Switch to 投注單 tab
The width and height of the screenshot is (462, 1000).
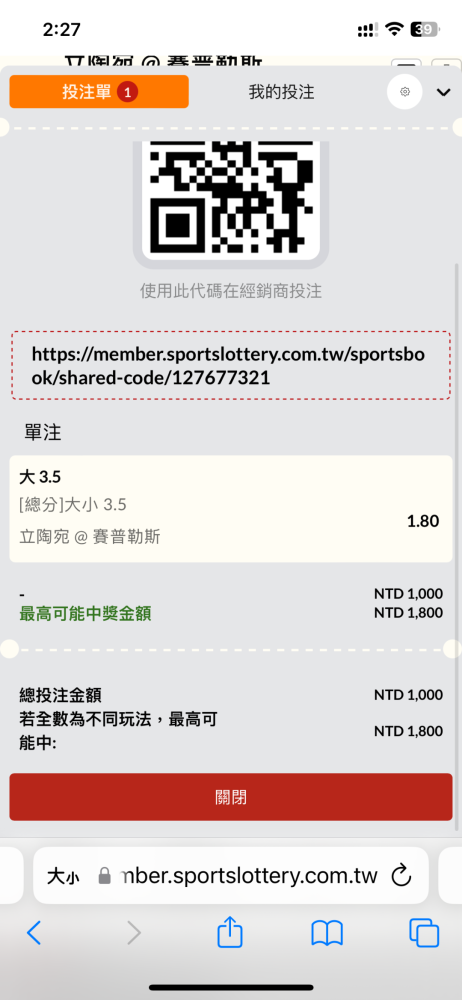tap(99, 92)
